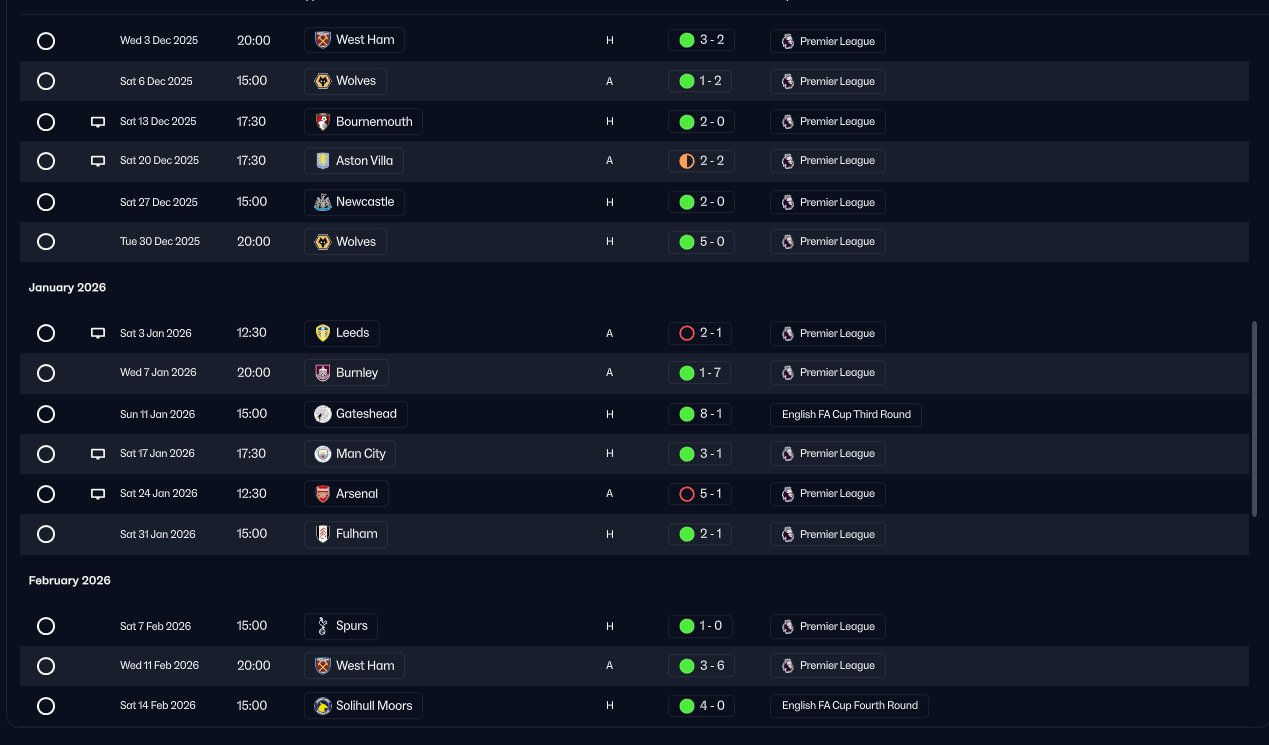This screenshot has width=1269, height=745.
Task: Open the 5 - 0 result against Wolves
Action: (701, 242)
